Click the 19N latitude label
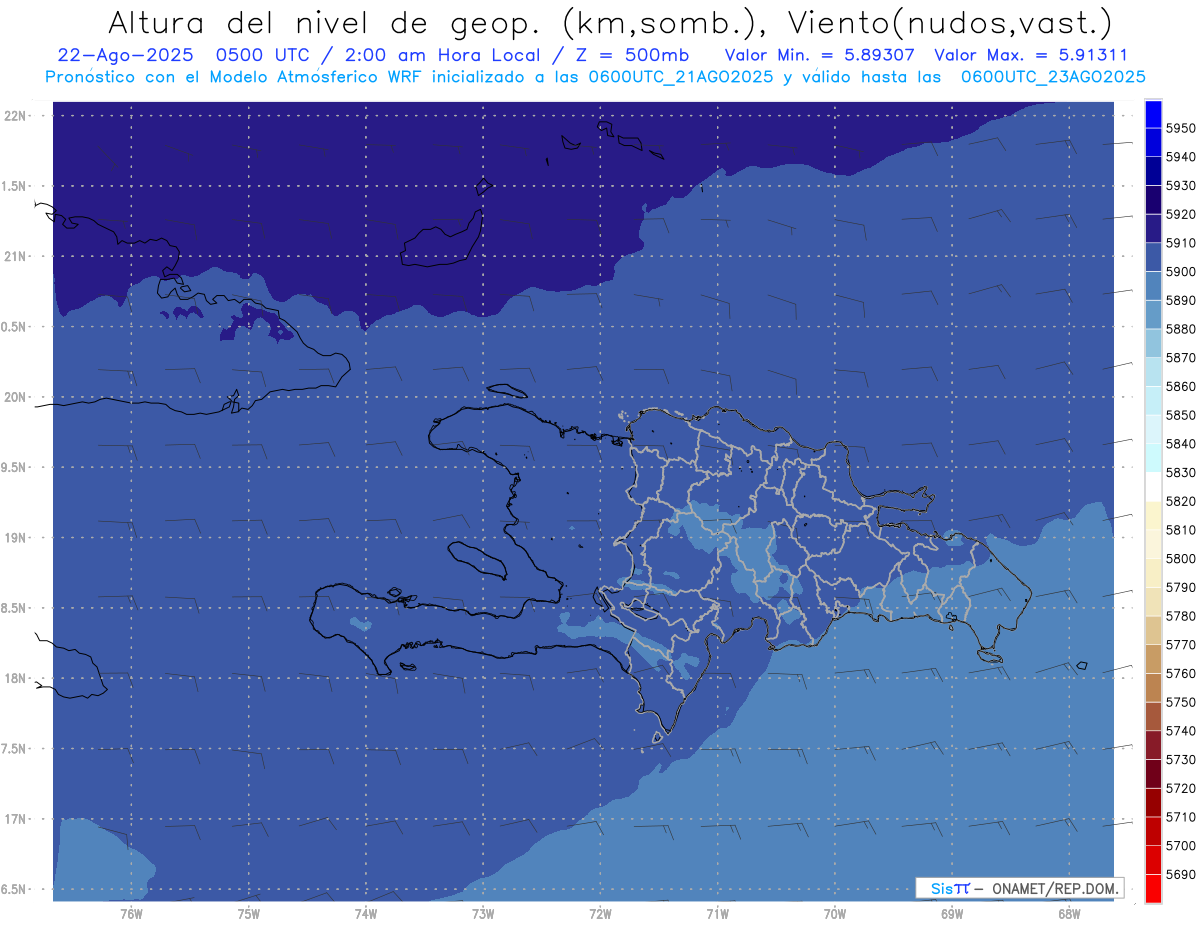 tap(16, 538)
